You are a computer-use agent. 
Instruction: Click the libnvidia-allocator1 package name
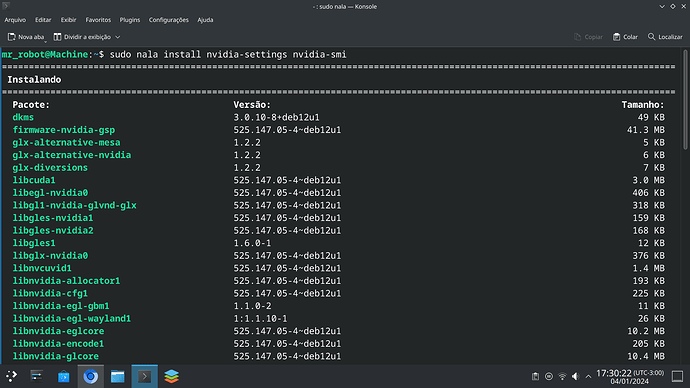pyautogui.click(x=66, y=281)
